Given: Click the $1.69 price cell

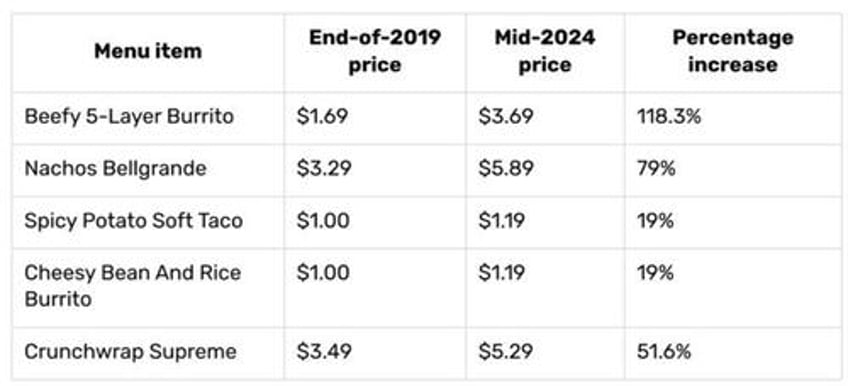Looking at the screenshot, I should (x=375, y=117).
